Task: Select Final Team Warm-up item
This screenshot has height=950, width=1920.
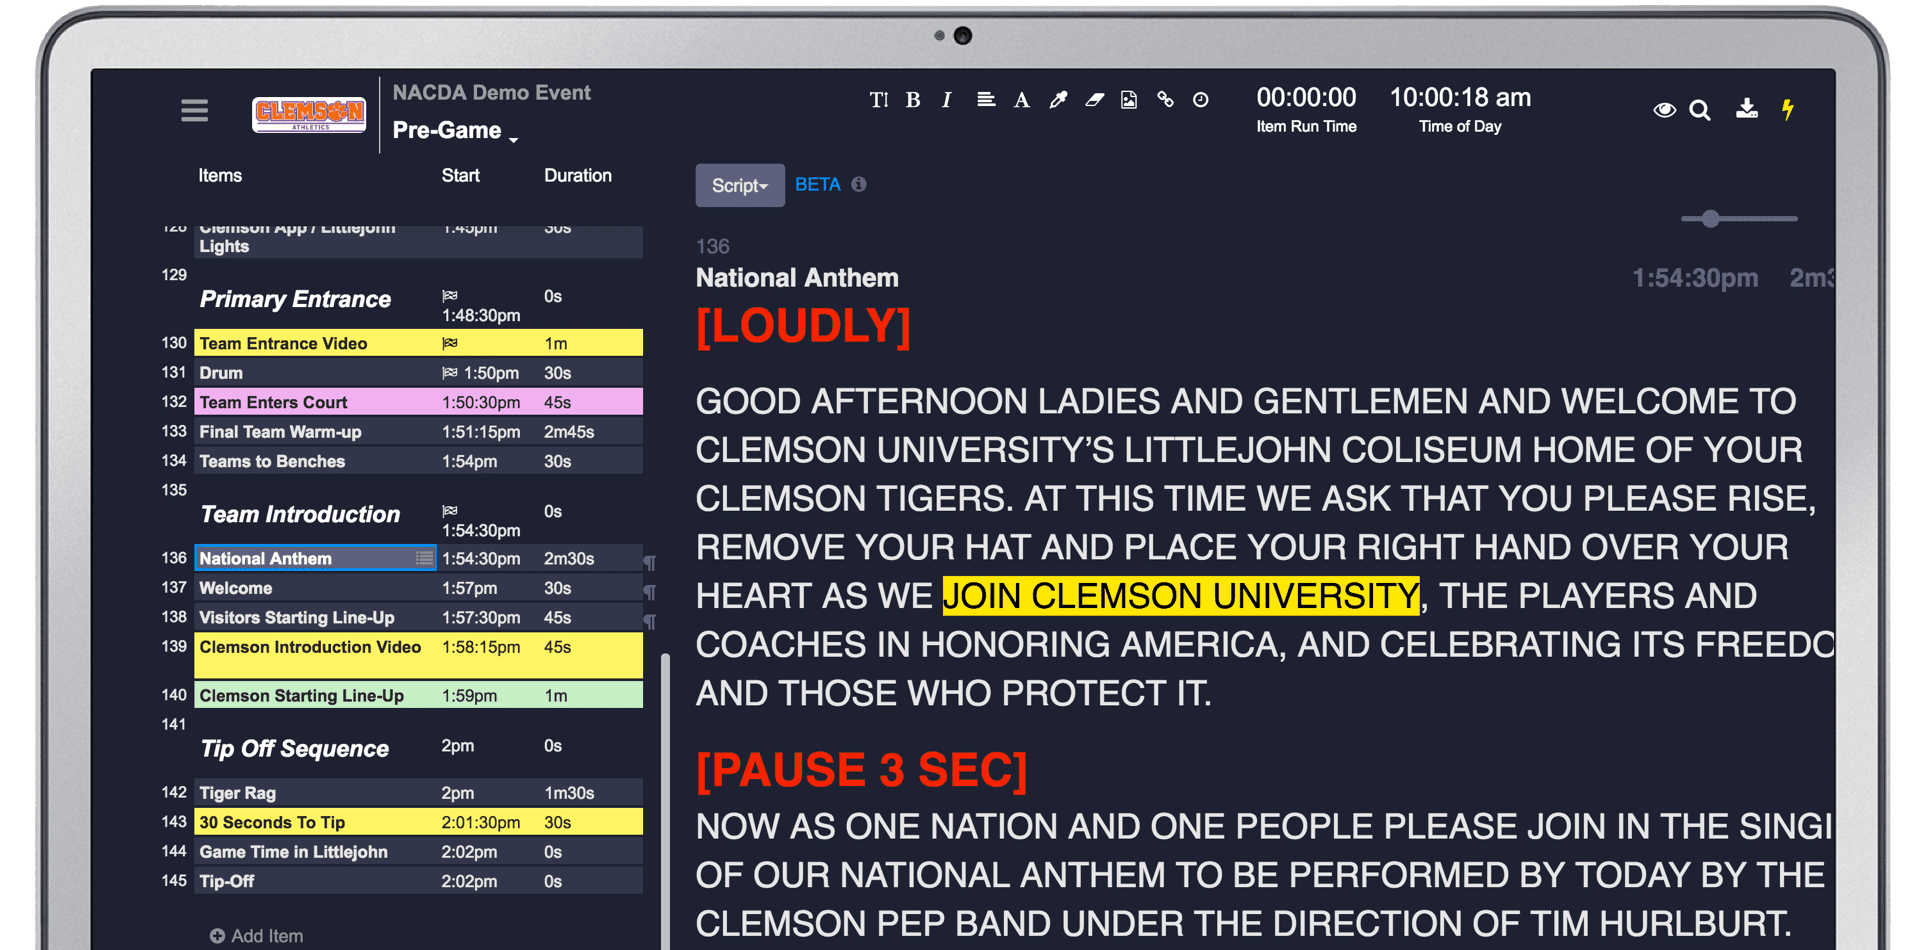Action: click(x=418, y=432)
